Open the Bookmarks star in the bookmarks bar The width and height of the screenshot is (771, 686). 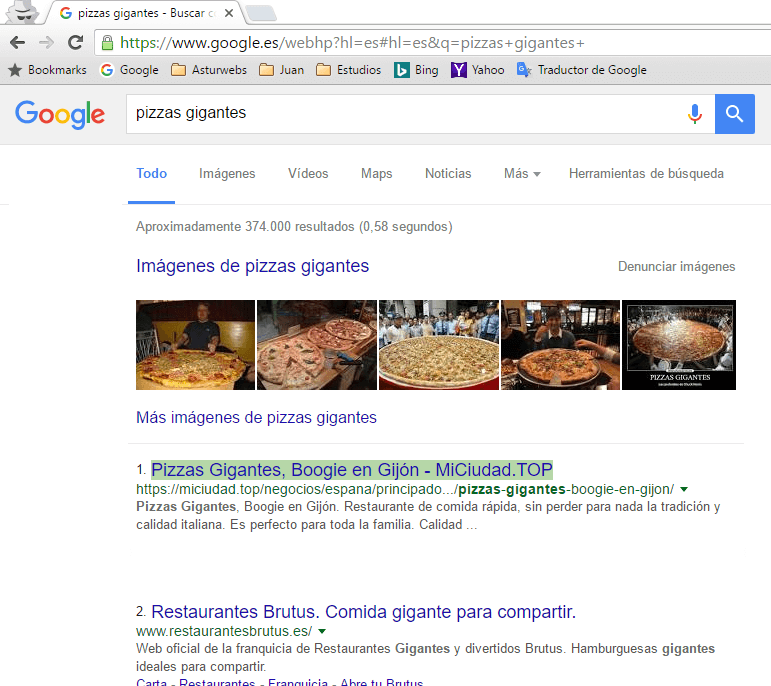[48, 70]
